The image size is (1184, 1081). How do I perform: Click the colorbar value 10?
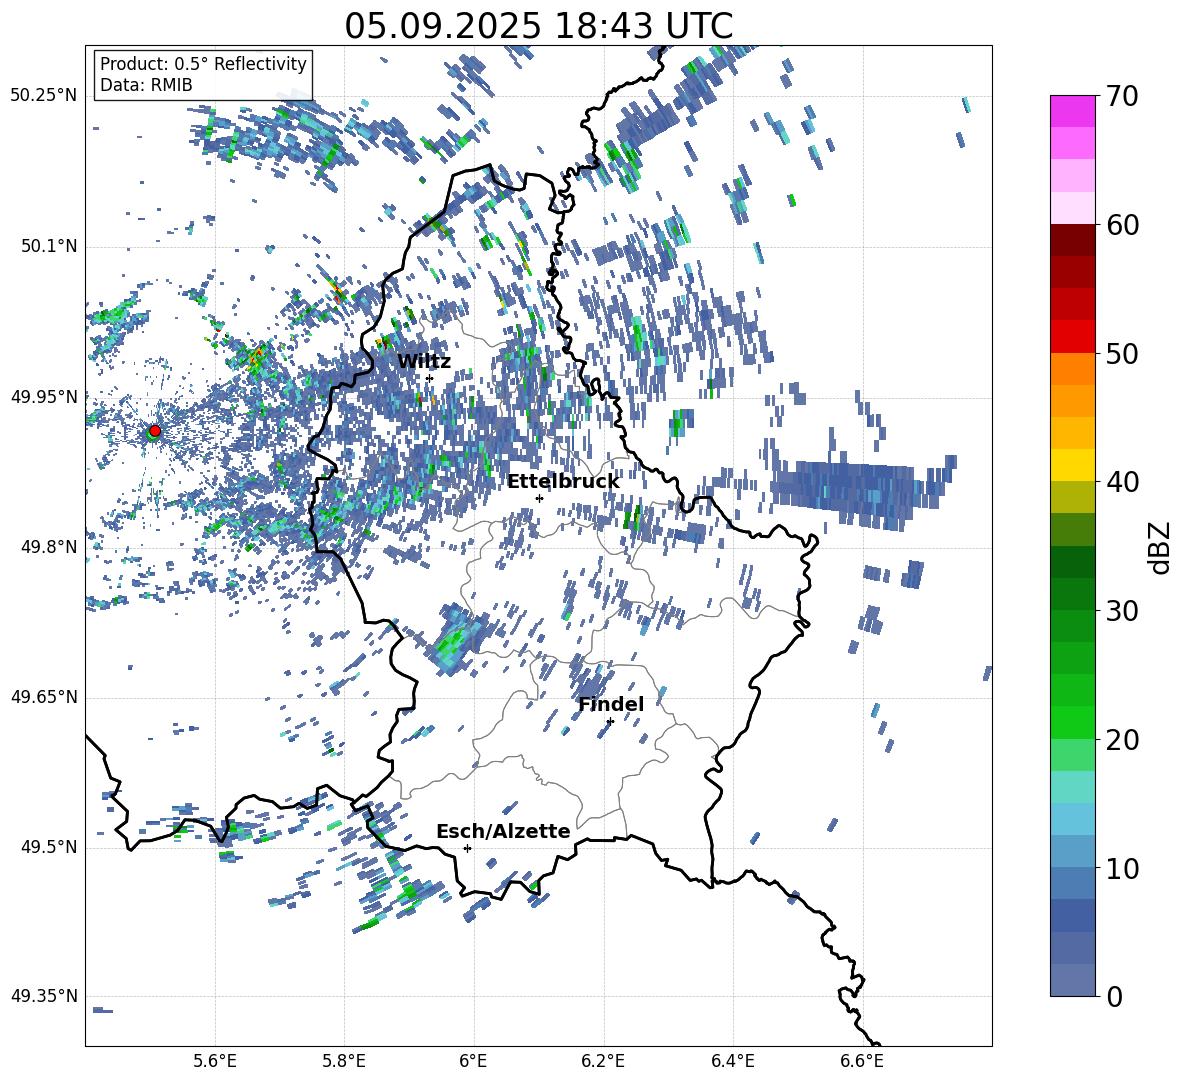1122,869
